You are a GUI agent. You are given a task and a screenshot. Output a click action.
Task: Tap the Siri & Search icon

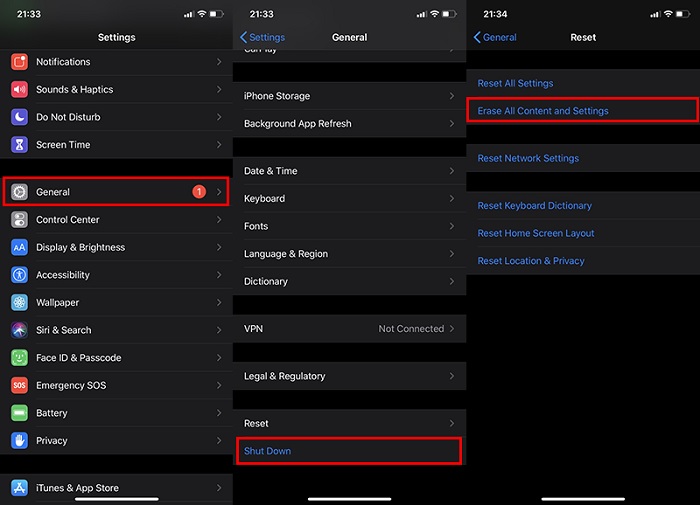19,330
